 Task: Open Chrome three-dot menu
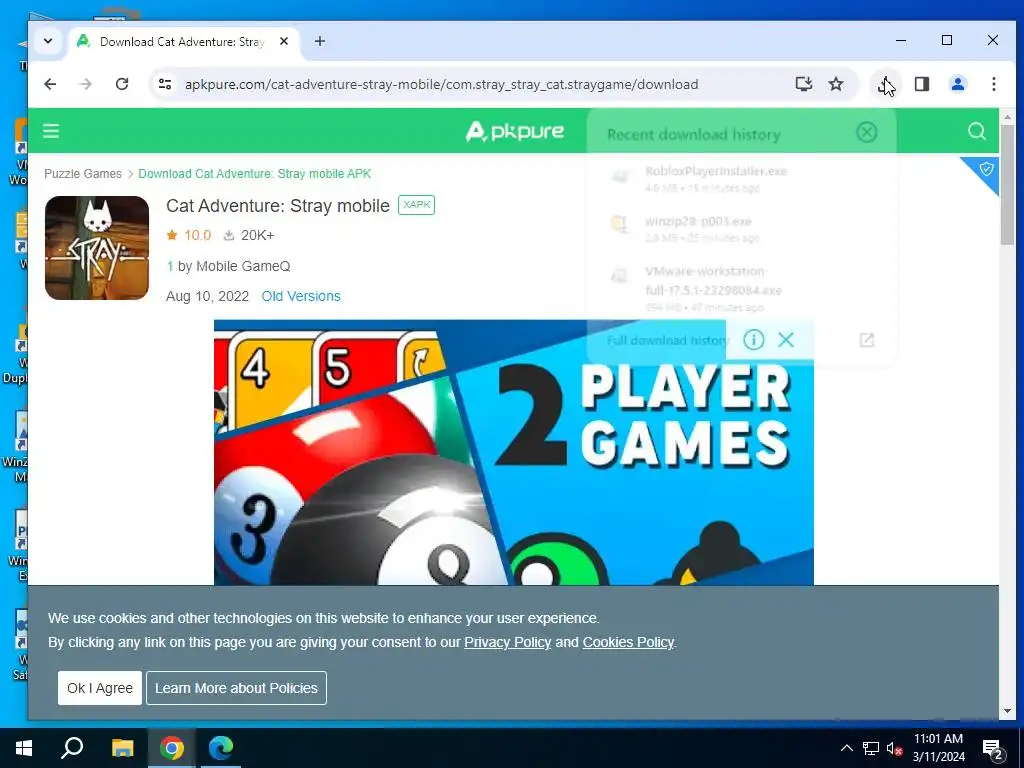point(993,84)
